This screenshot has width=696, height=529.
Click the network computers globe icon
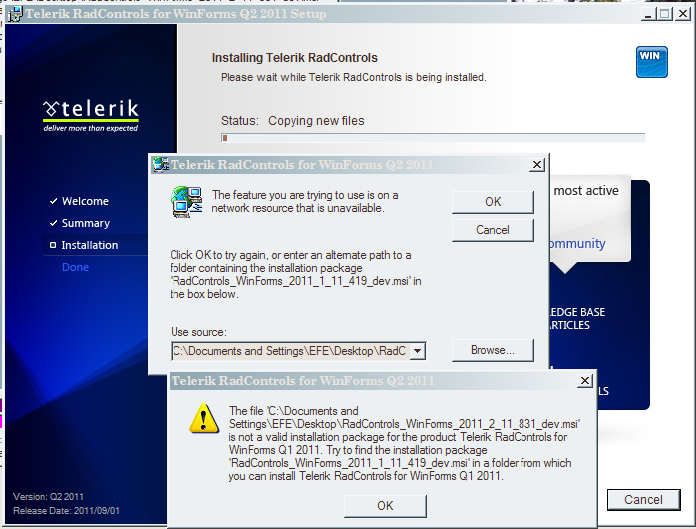[x=187, y=202]
